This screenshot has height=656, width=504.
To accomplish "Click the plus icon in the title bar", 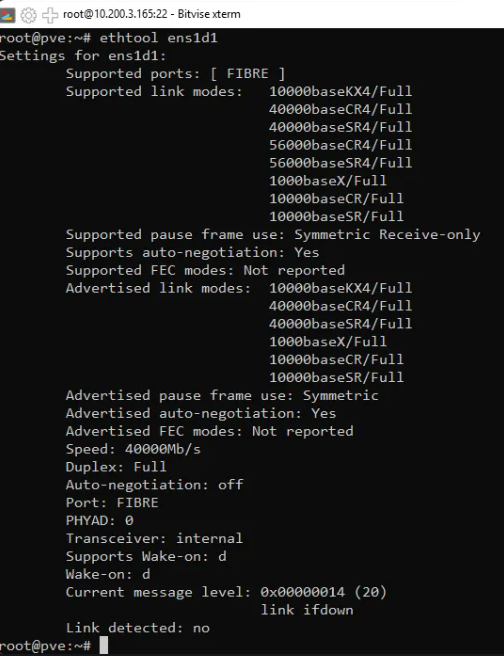I will pos(50,15).
